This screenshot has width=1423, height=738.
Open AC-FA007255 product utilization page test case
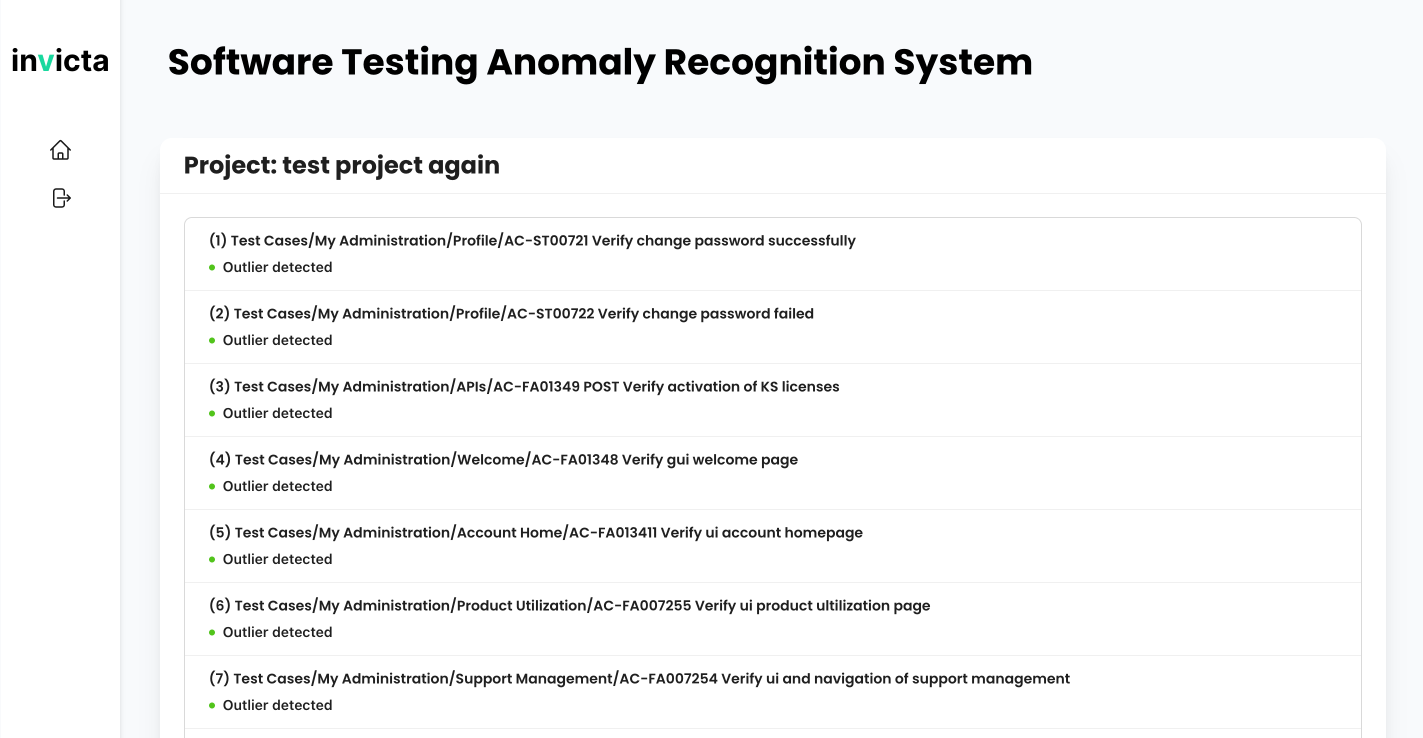570,606
